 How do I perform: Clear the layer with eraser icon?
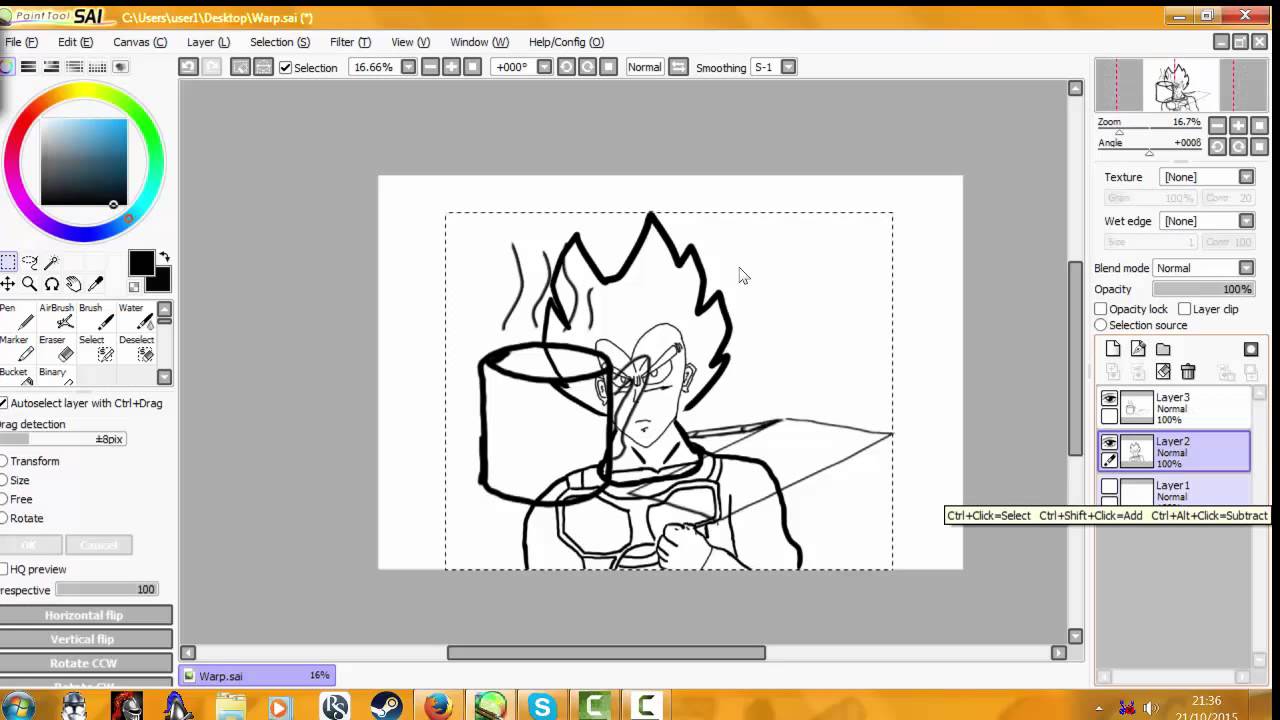[1163, 372]
